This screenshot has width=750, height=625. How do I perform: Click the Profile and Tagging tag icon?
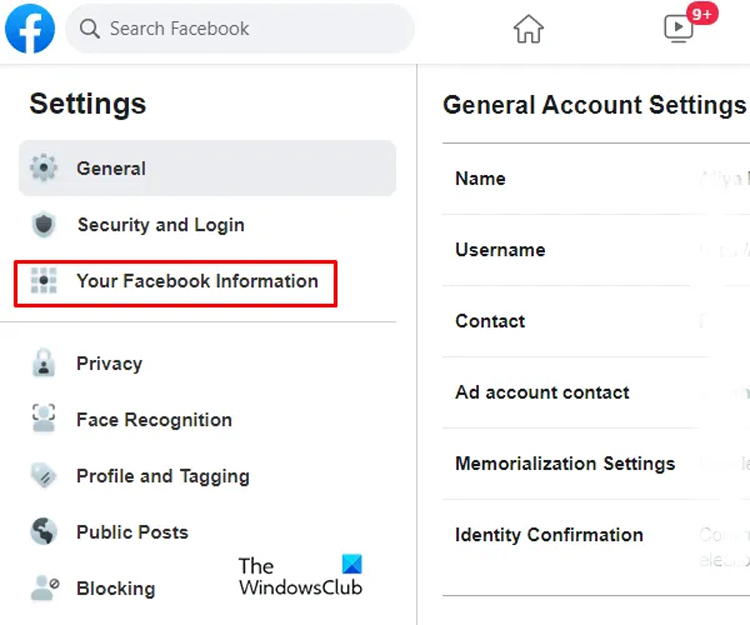pos(44,475)
